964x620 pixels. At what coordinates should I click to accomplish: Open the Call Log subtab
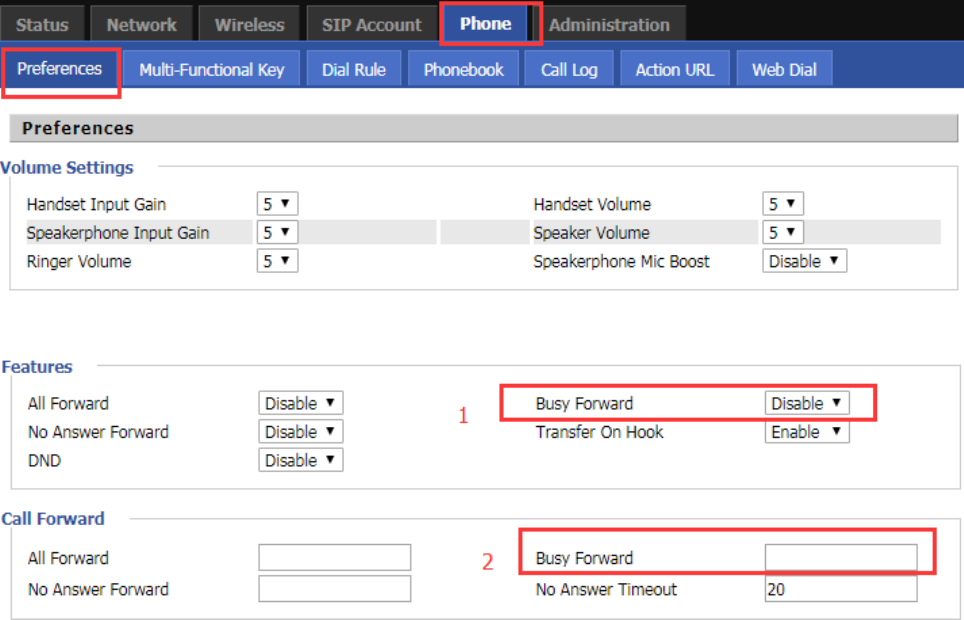[569, 70]
